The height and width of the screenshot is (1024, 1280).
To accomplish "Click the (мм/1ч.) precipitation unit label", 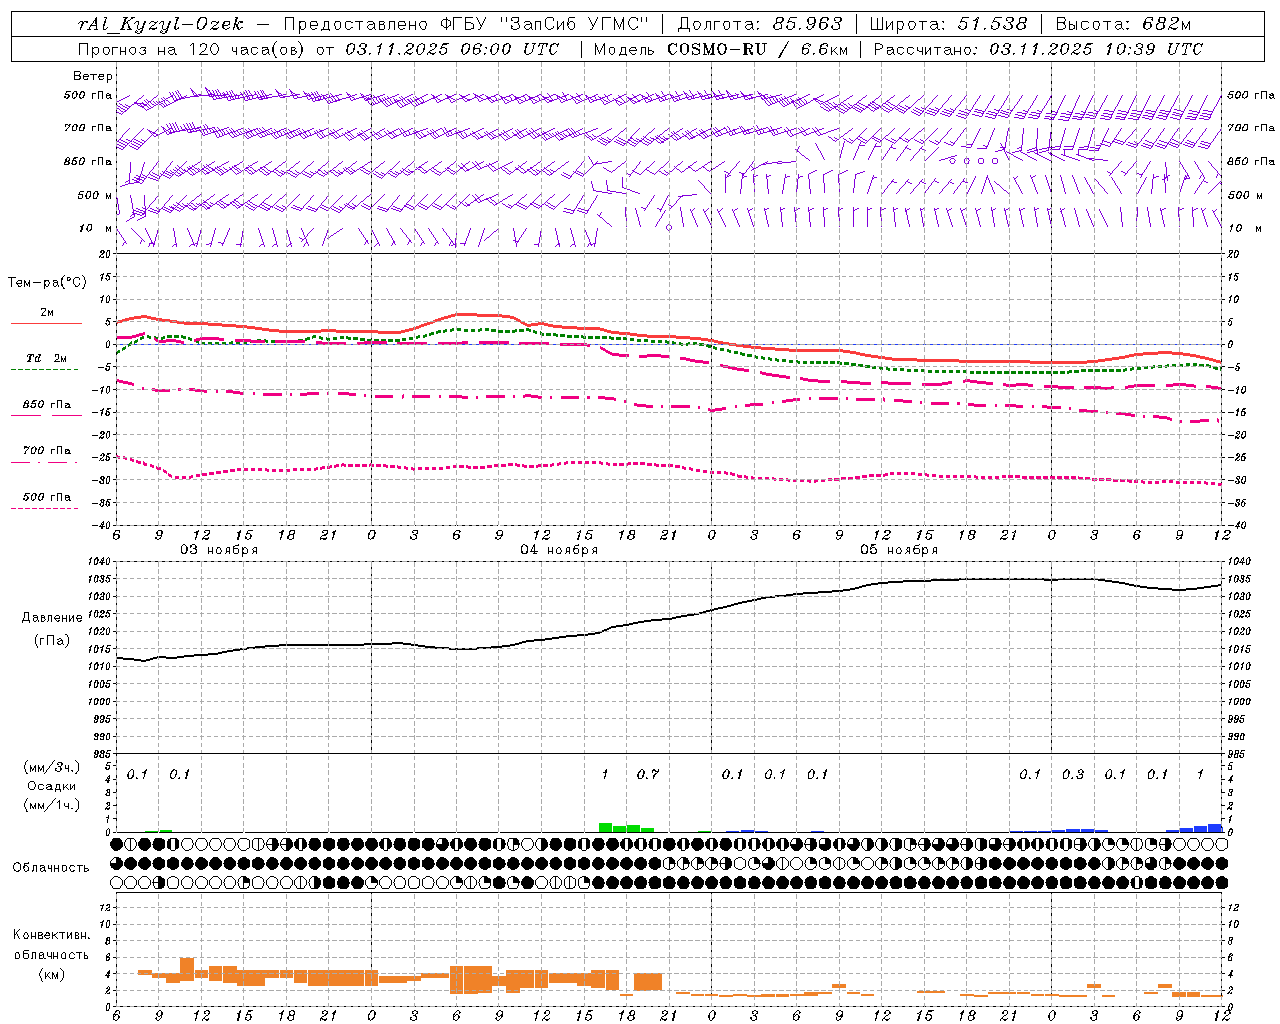I will point(50,804).
